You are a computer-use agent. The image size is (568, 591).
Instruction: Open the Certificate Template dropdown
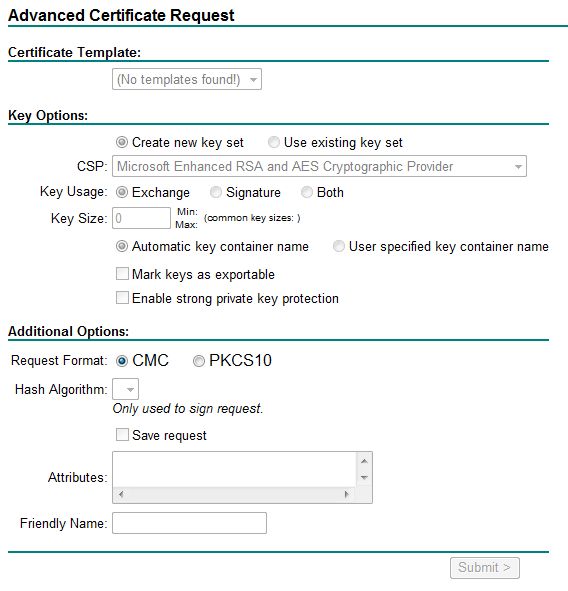click(187, 79)
